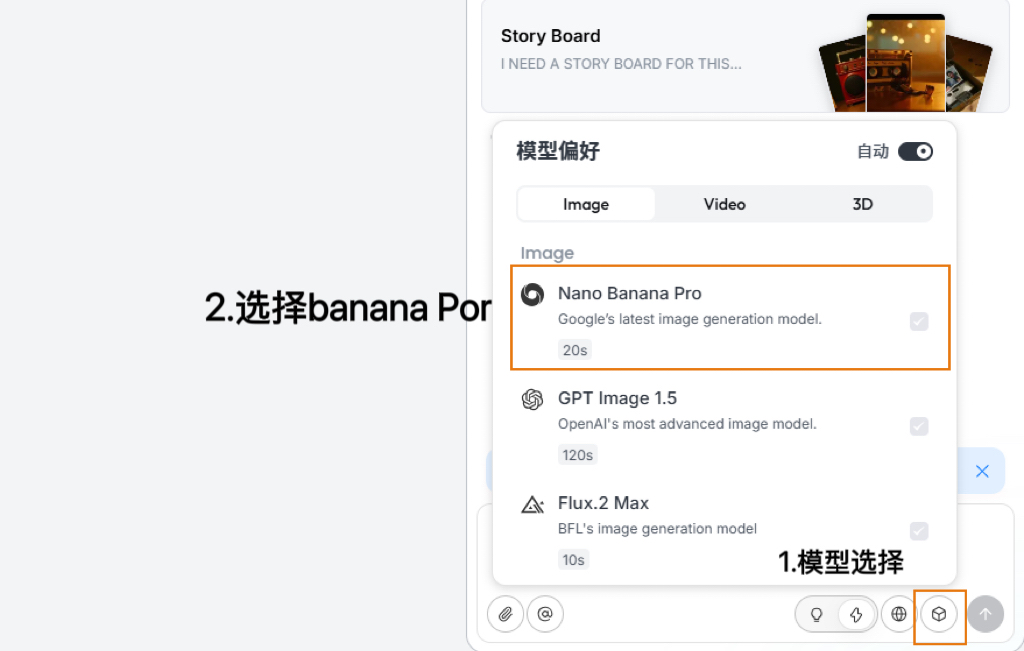Open the Story Board card
1024x651 pixels.
[745, 56]
